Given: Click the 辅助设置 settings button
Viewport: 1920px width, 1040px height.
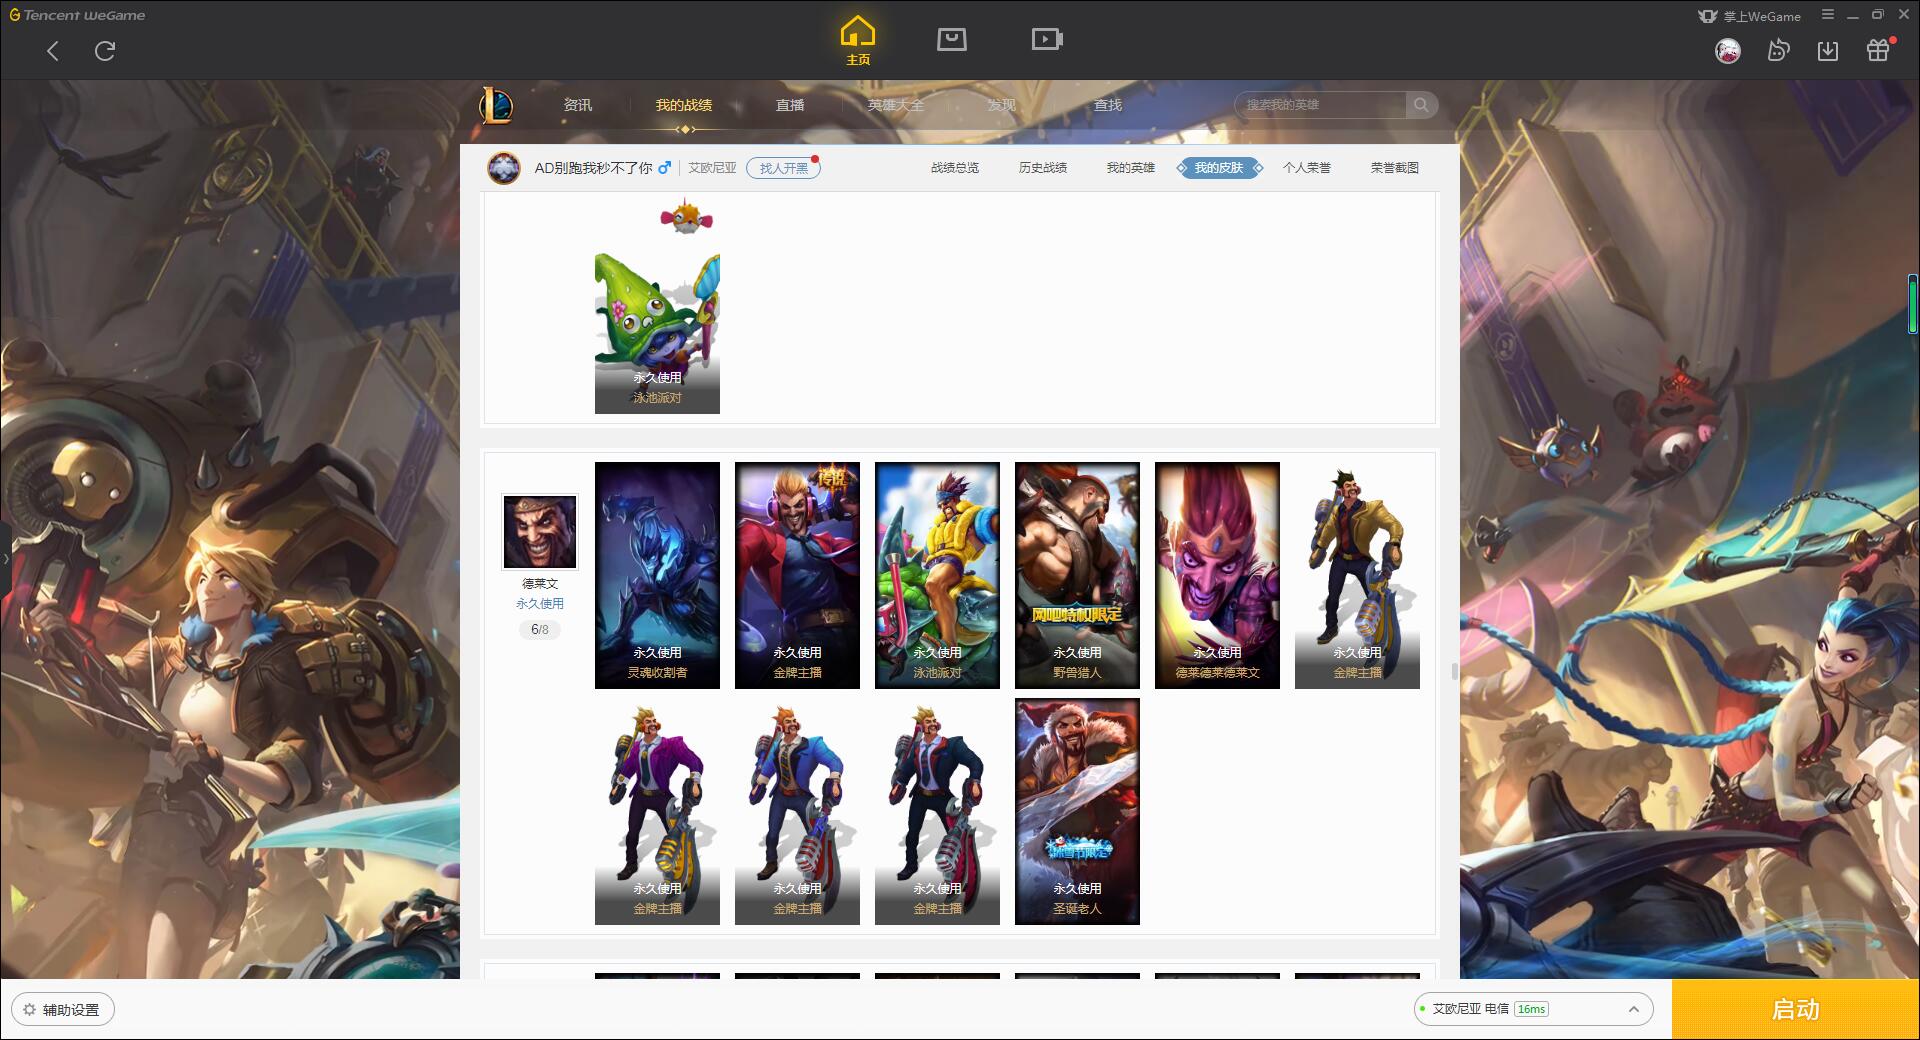Looking at the screenshot, I should [x=62, y=1010].
